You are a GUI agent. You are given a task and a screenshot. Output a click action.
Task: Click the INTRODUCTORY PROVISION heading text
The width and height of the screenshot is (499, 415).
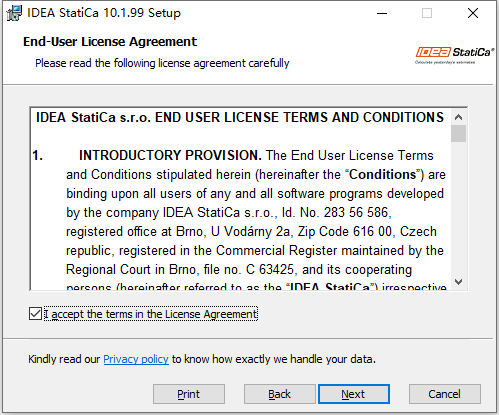[x=170, y=155]
